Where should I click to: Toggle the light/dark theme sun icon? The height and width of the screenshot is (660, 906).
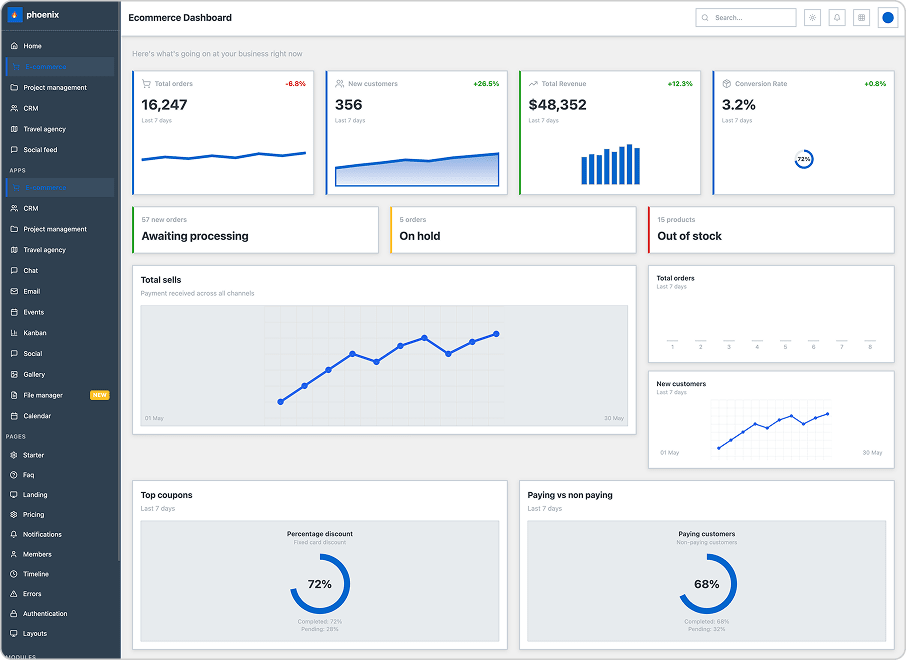click(x=812, y=18)
